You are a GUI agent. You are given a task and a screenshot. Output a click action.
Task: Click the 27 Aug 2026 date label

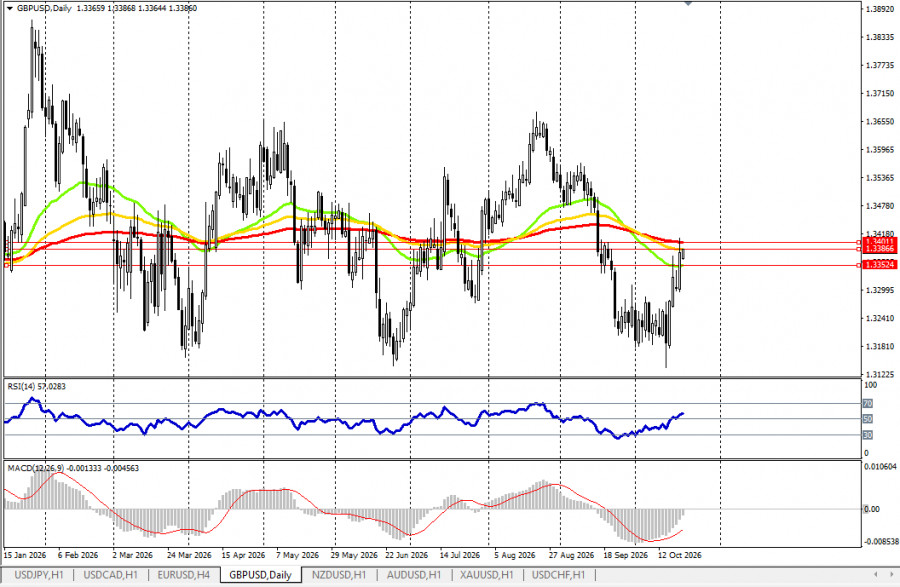pos(571,555)
